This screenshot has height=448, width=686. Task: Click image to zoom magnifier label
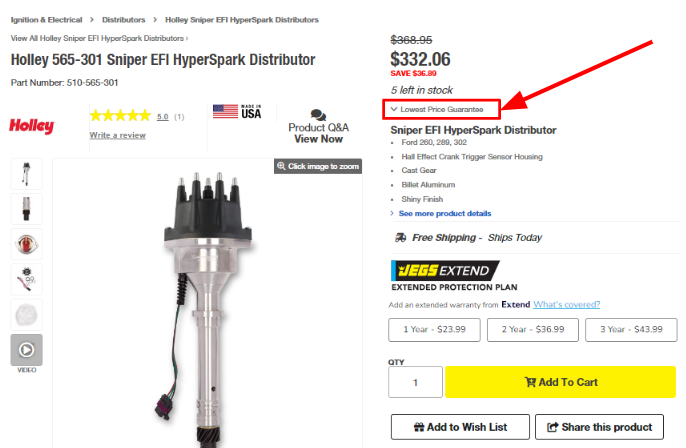click(x=317, y=166)
